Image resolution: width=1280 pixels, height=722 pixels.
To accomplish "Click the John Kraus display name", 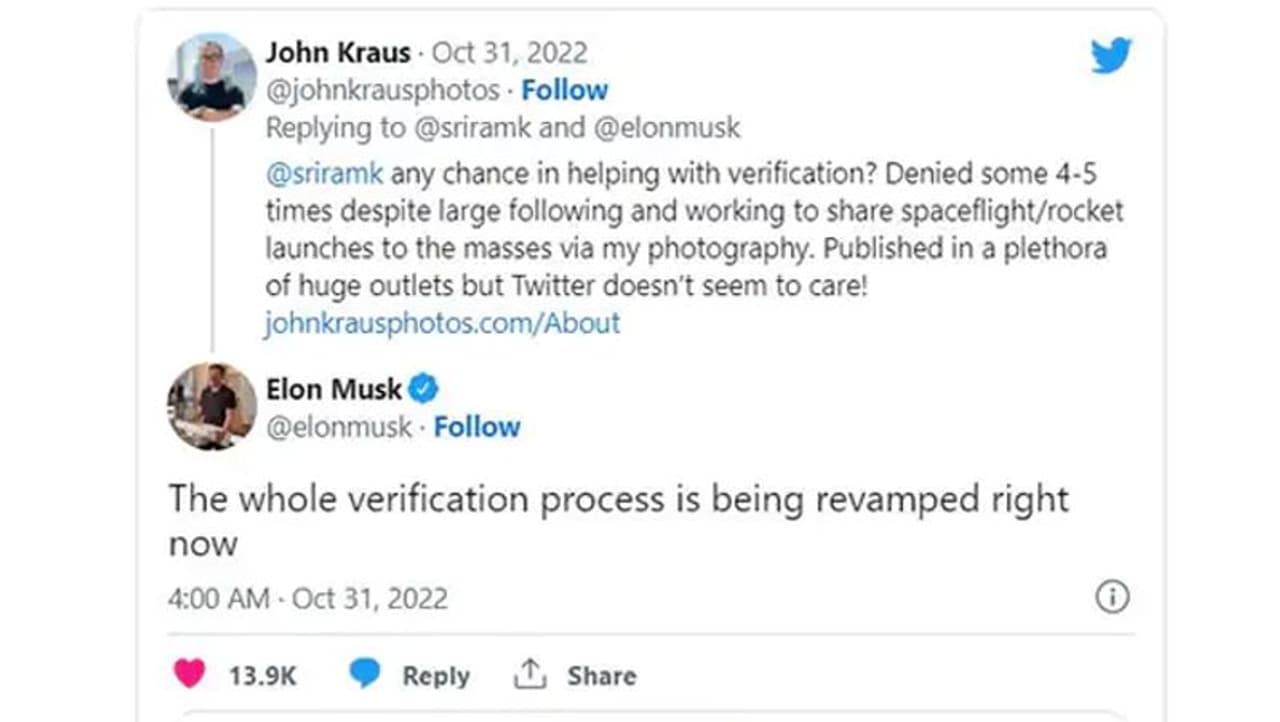I will [x=338, y=52].
